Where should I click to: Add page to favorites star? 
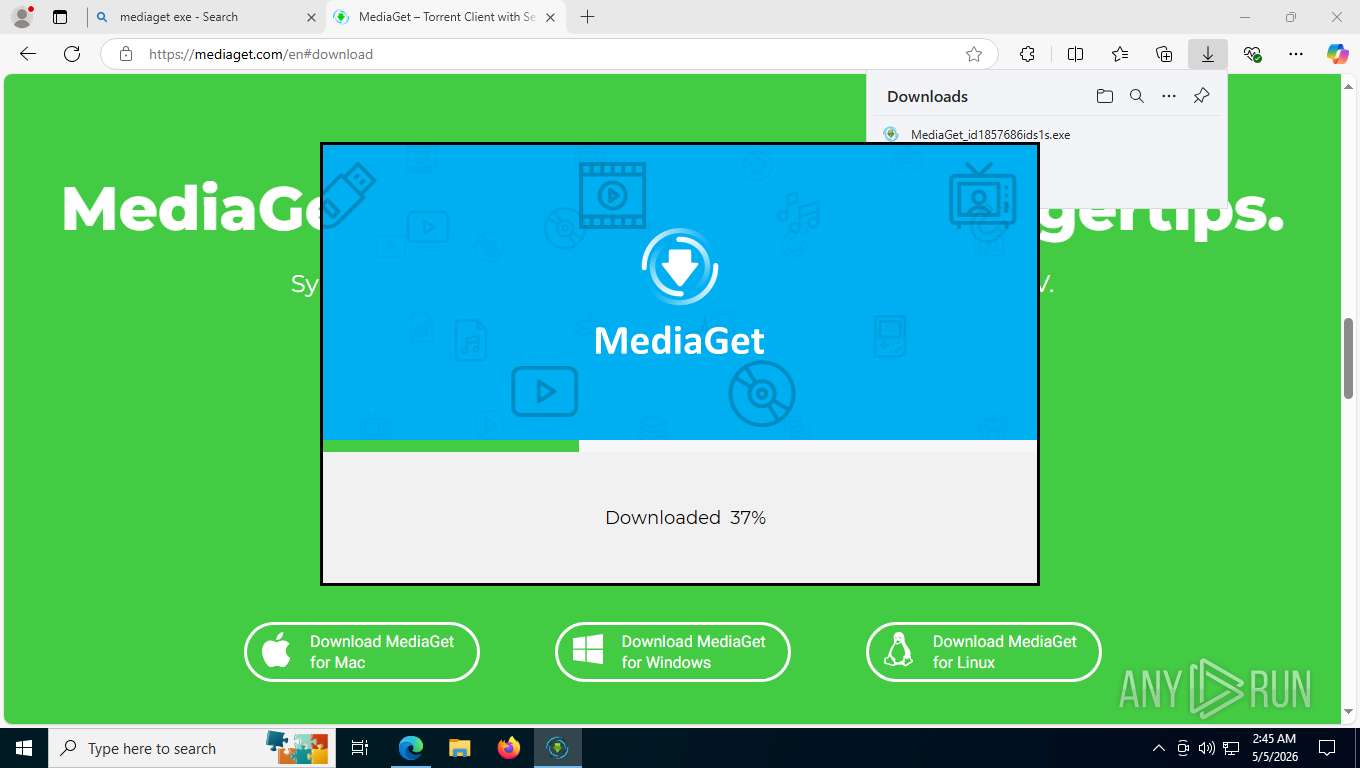pyautogui.click(x=974, y=54)
